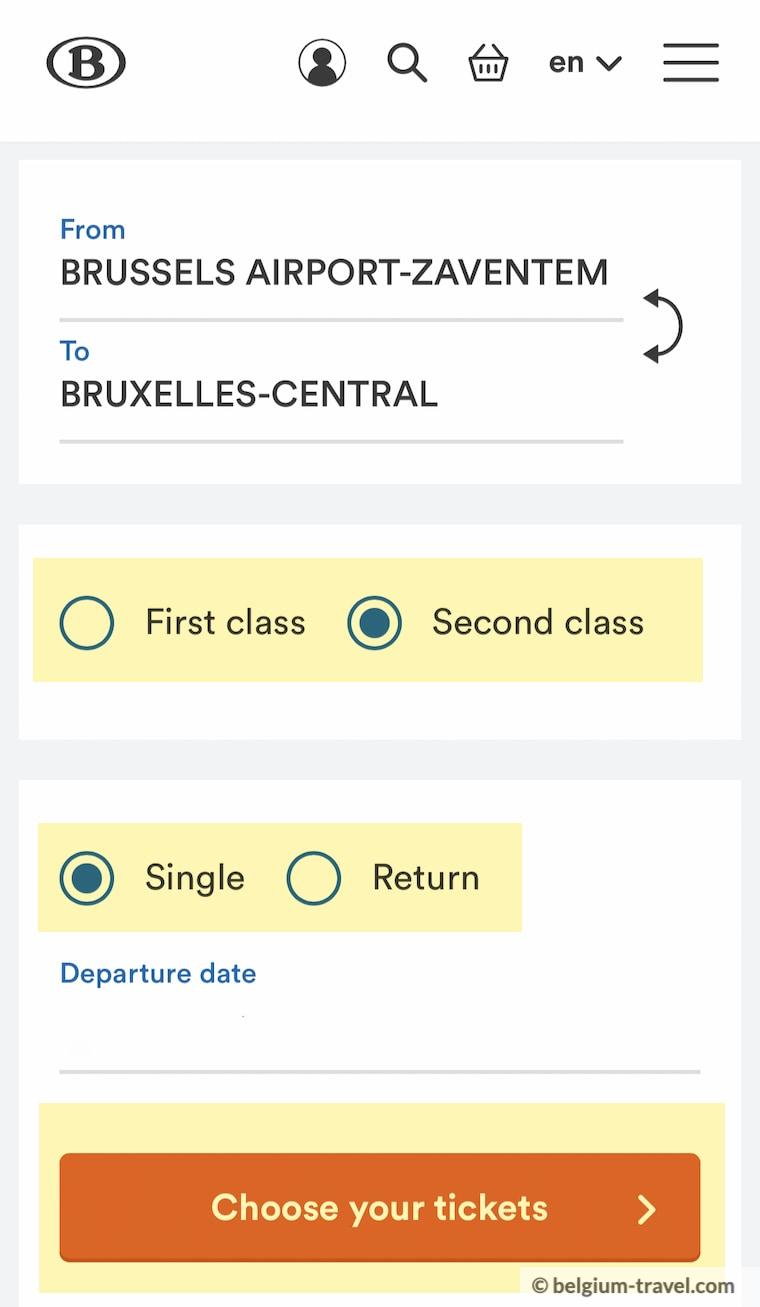Click the blue 'From' field label
760x1307 pixels.
point(92,229)
